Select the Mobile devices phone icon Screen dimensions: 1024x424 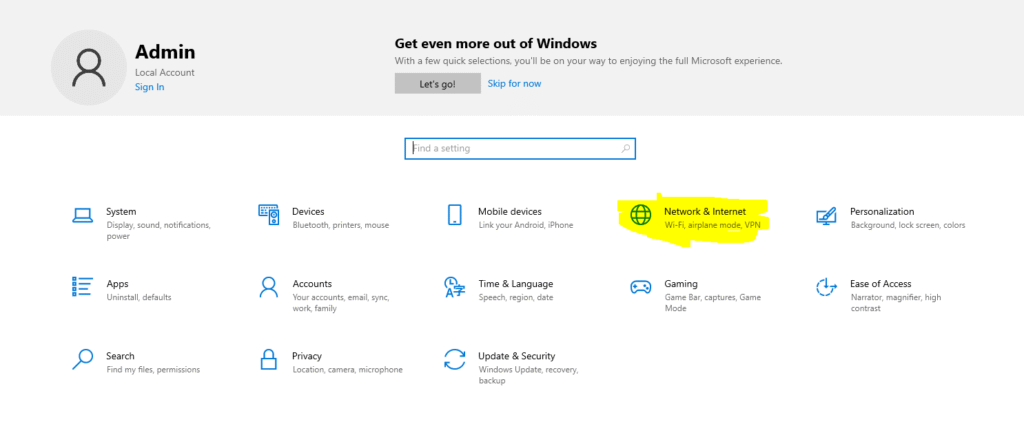coord(454,216)
